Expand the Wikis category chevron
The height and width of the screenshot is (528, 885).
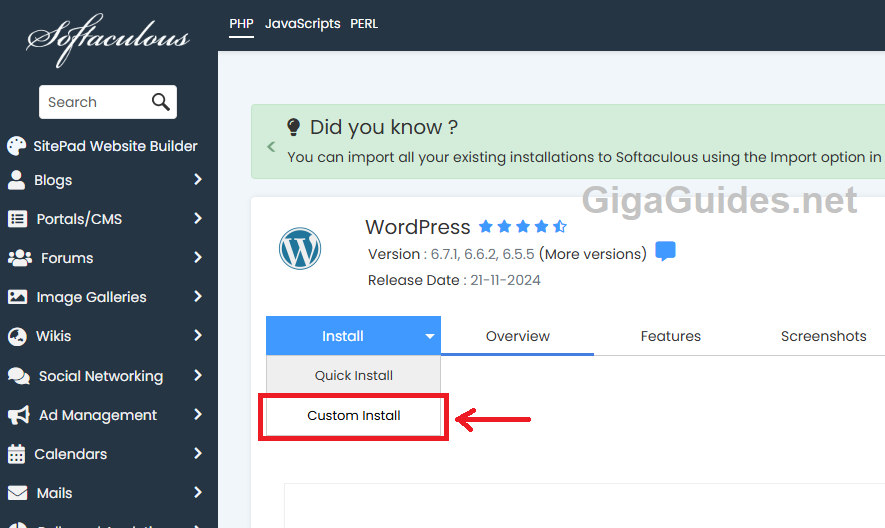tap(198, 335)
